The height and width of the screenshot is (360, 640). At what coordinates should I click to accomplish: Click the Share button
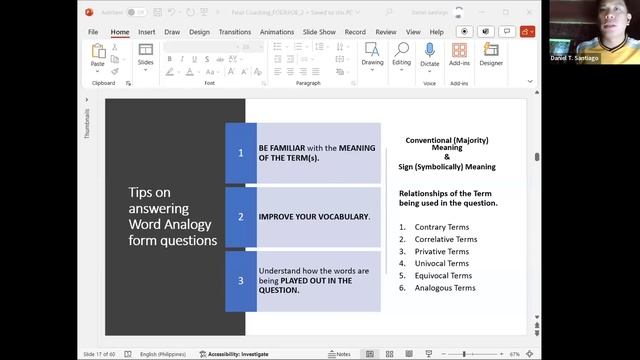527,31
